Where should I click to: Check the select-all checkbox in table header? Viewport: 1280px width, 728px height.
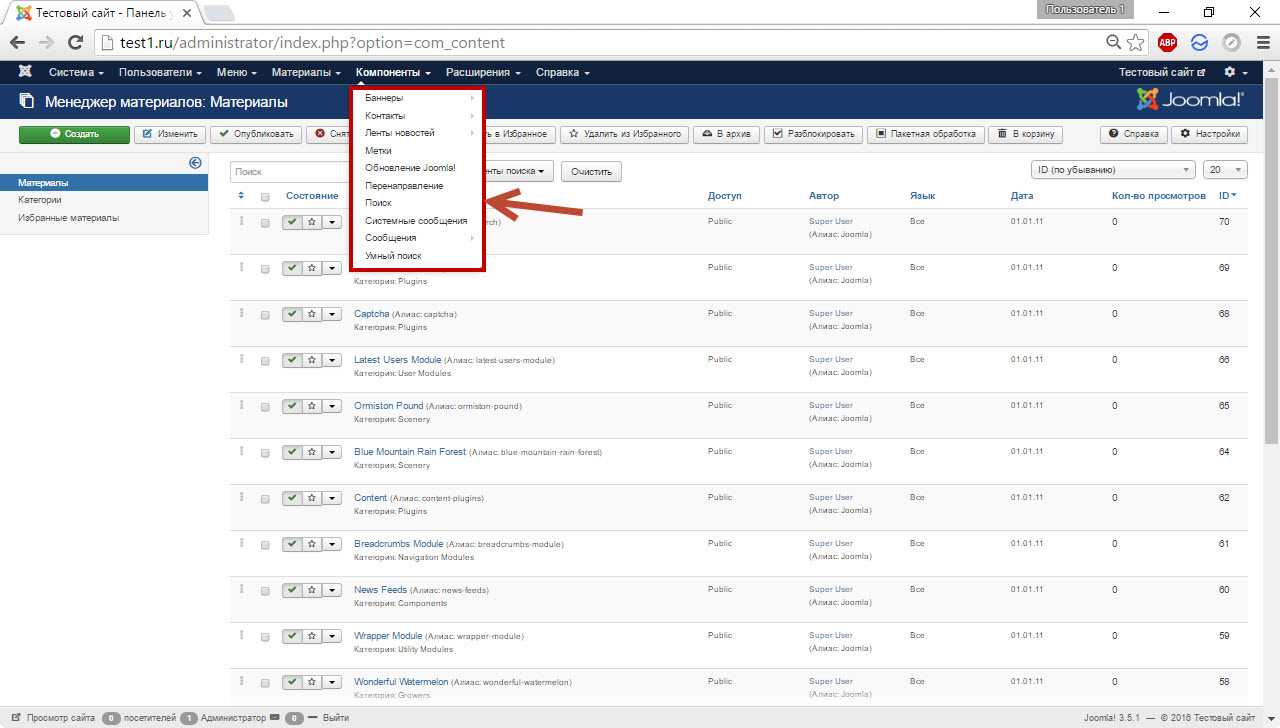[265, 197]
